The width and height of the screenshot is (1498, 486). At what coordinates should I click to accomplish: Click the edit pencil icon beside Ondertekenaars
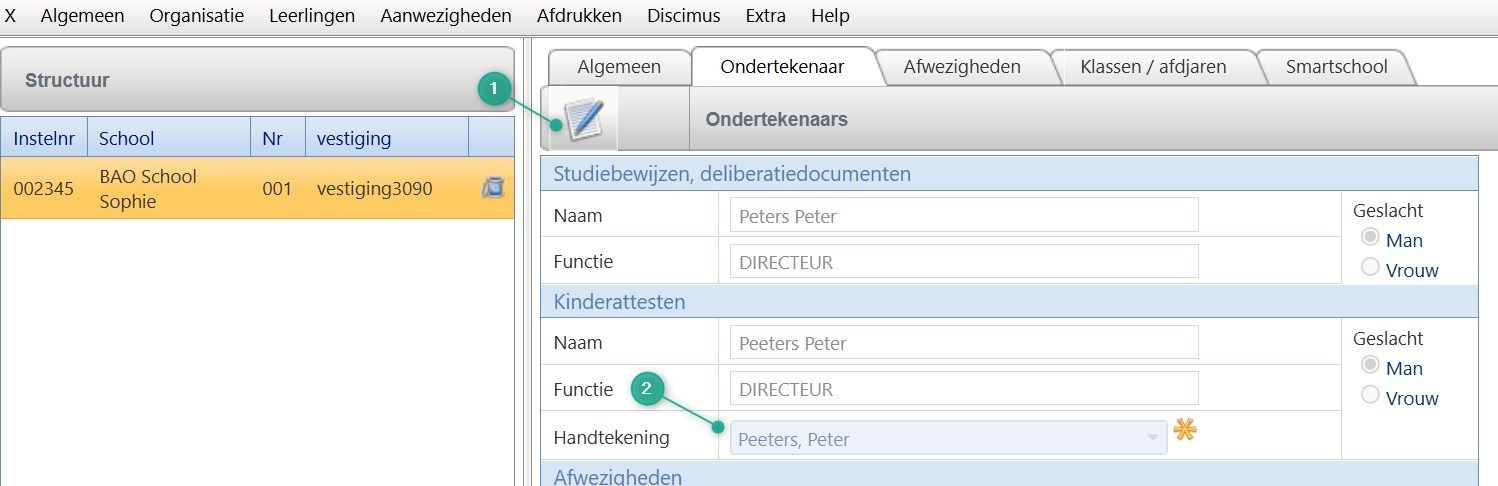pos(582,119)
